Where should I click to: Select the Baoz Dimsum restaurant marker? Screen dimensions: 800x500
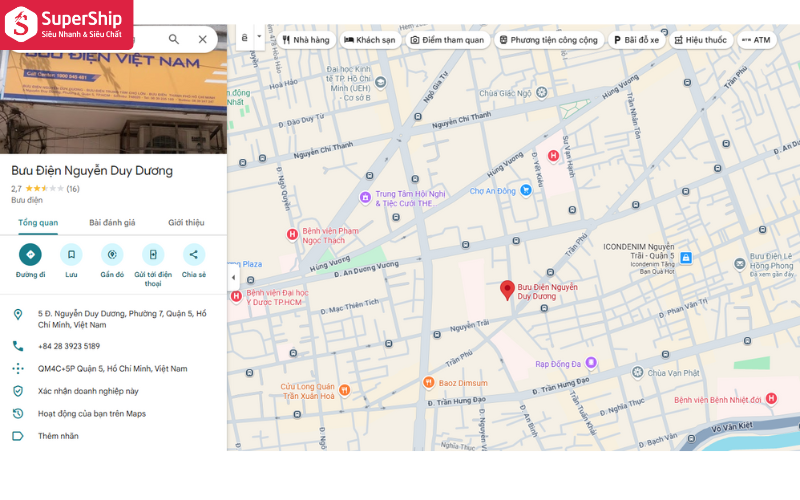click(429, 382)
